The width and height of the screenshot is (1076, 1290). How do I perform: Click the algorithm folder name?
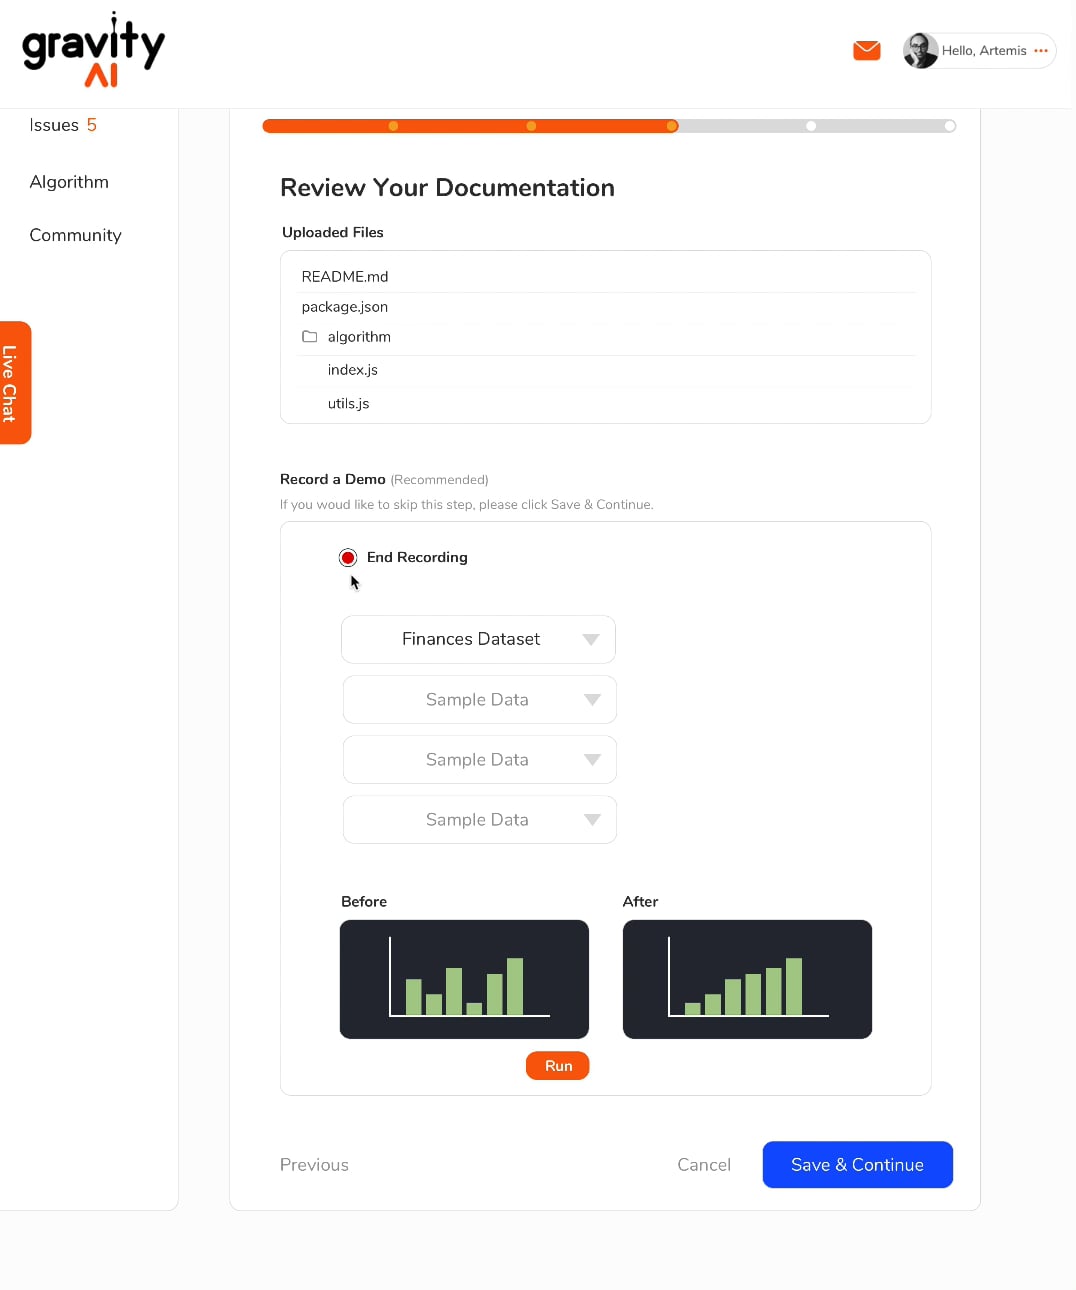click(359, 337)
